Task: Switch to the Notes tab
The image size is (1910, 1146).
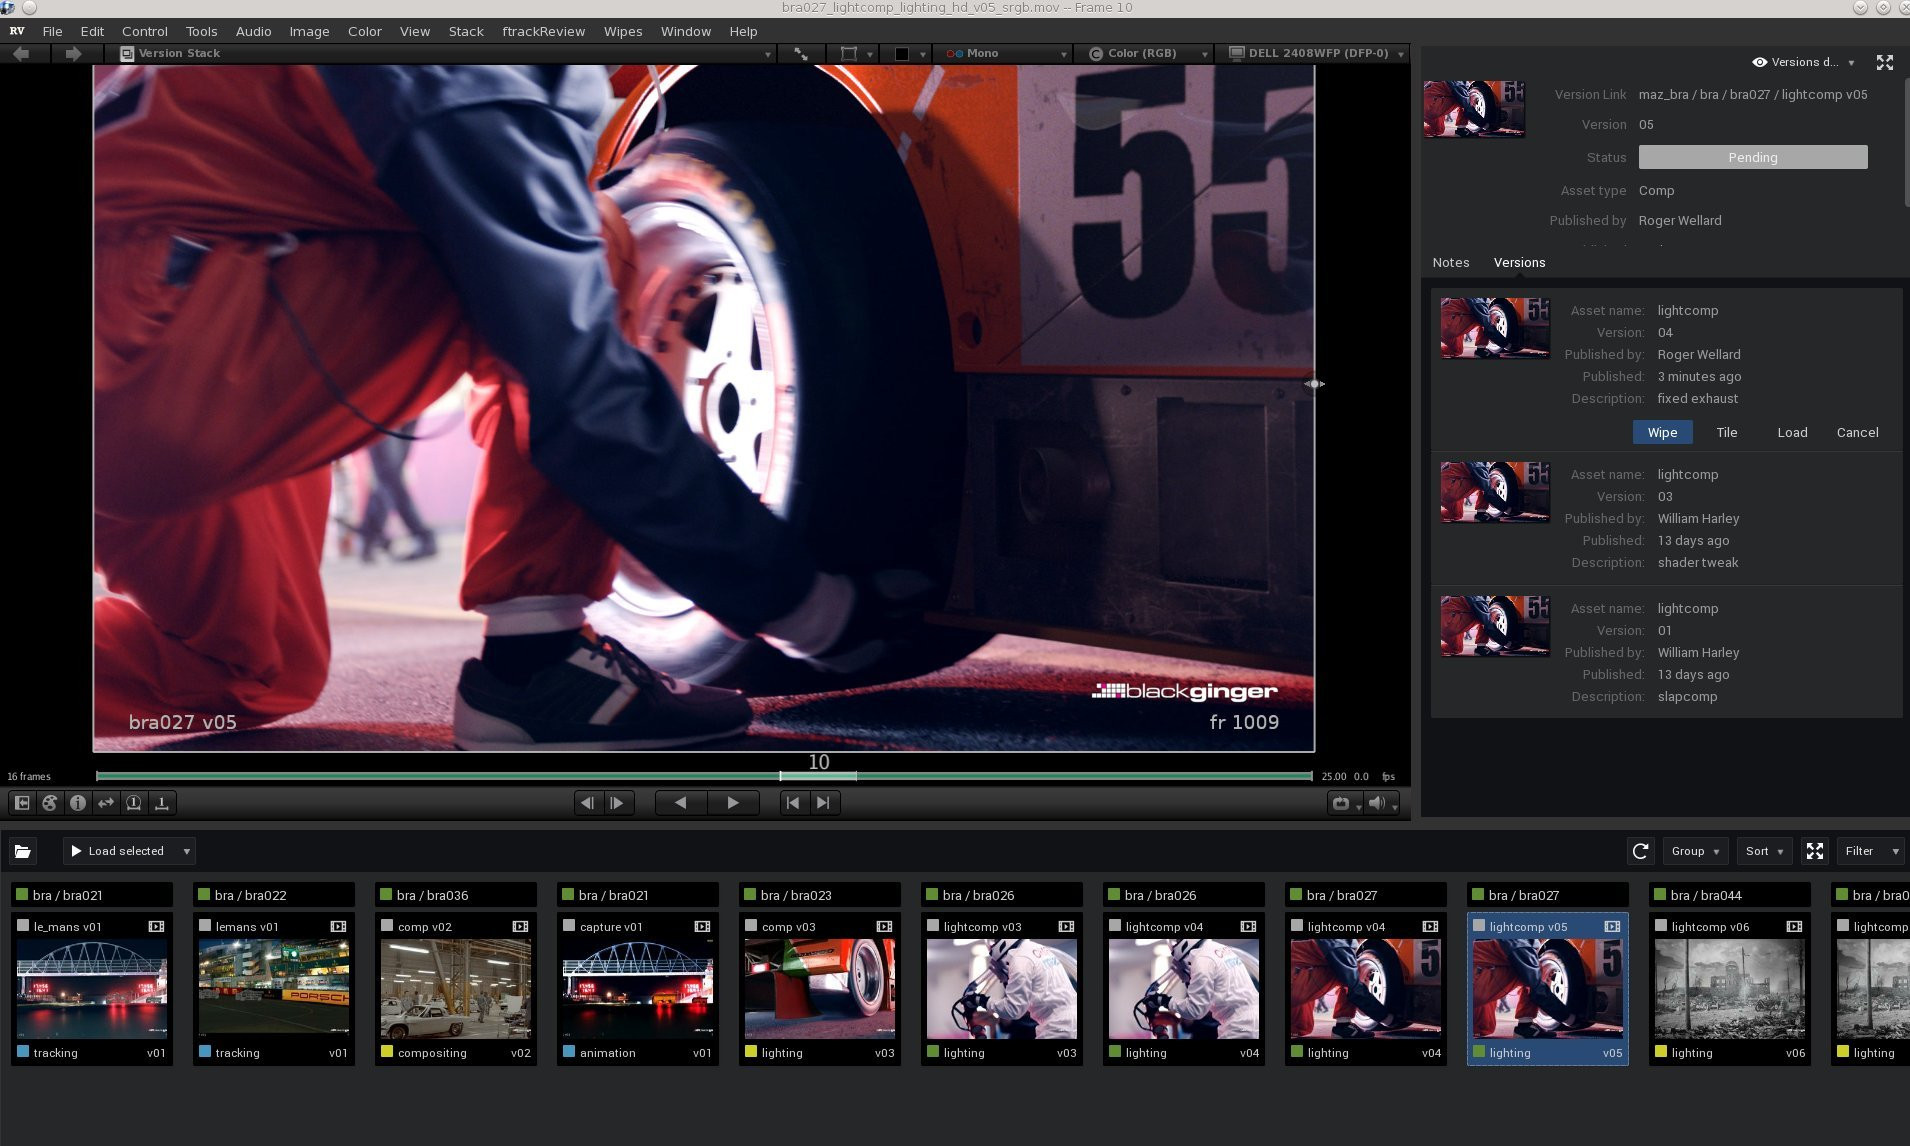Action: coord(1451,263)
